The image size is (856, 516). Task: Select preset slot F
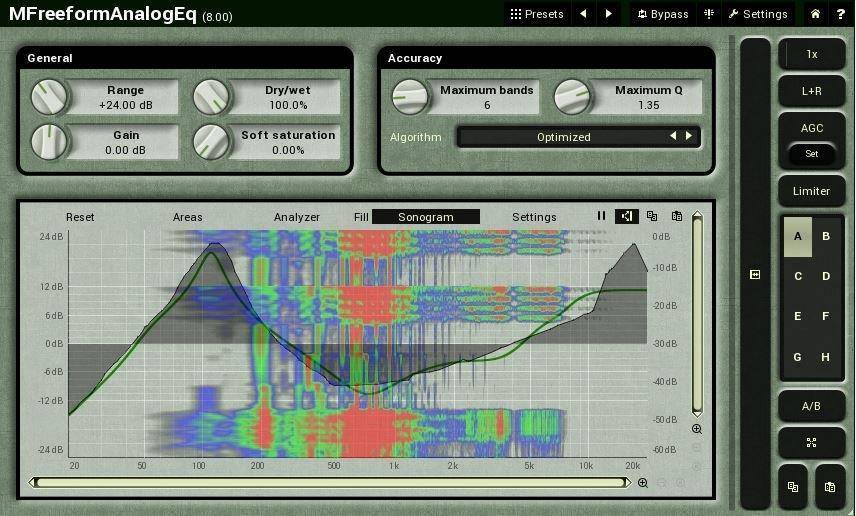point(826,316)
